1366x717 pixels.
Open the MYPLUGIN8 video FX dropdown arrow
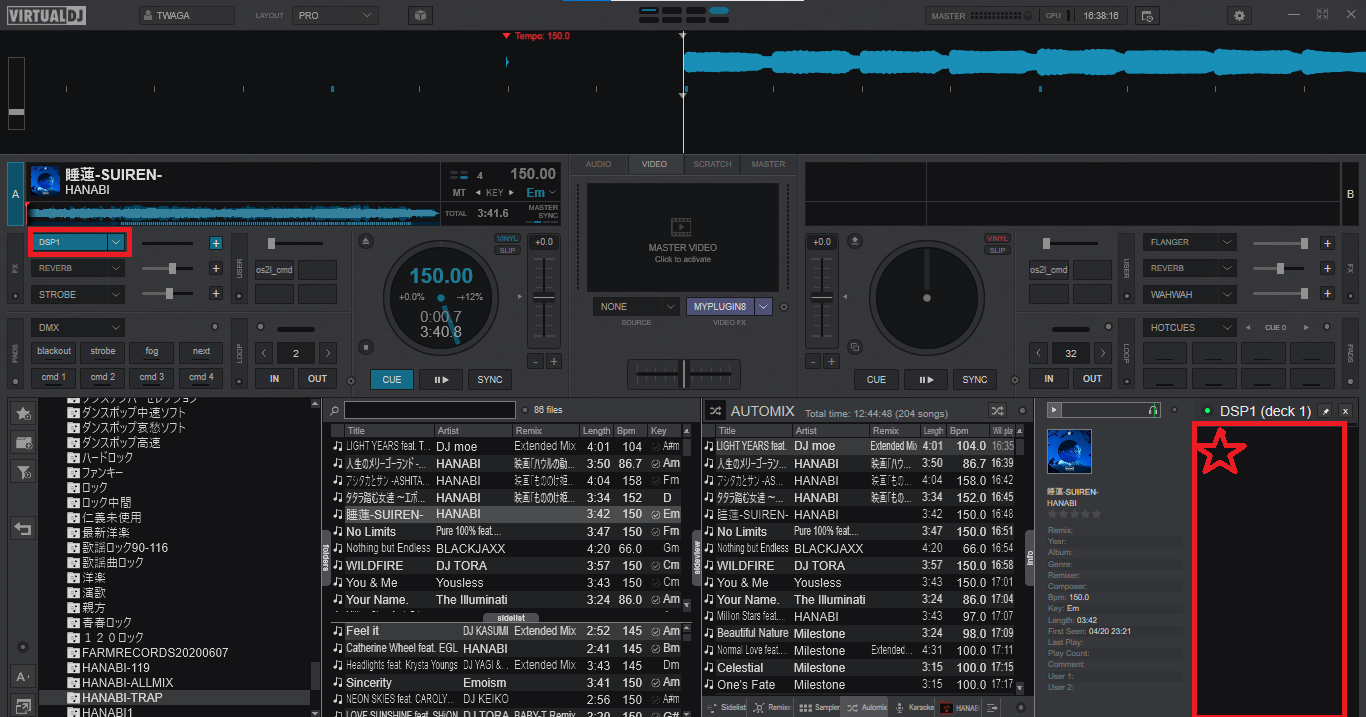pos(763,307)
